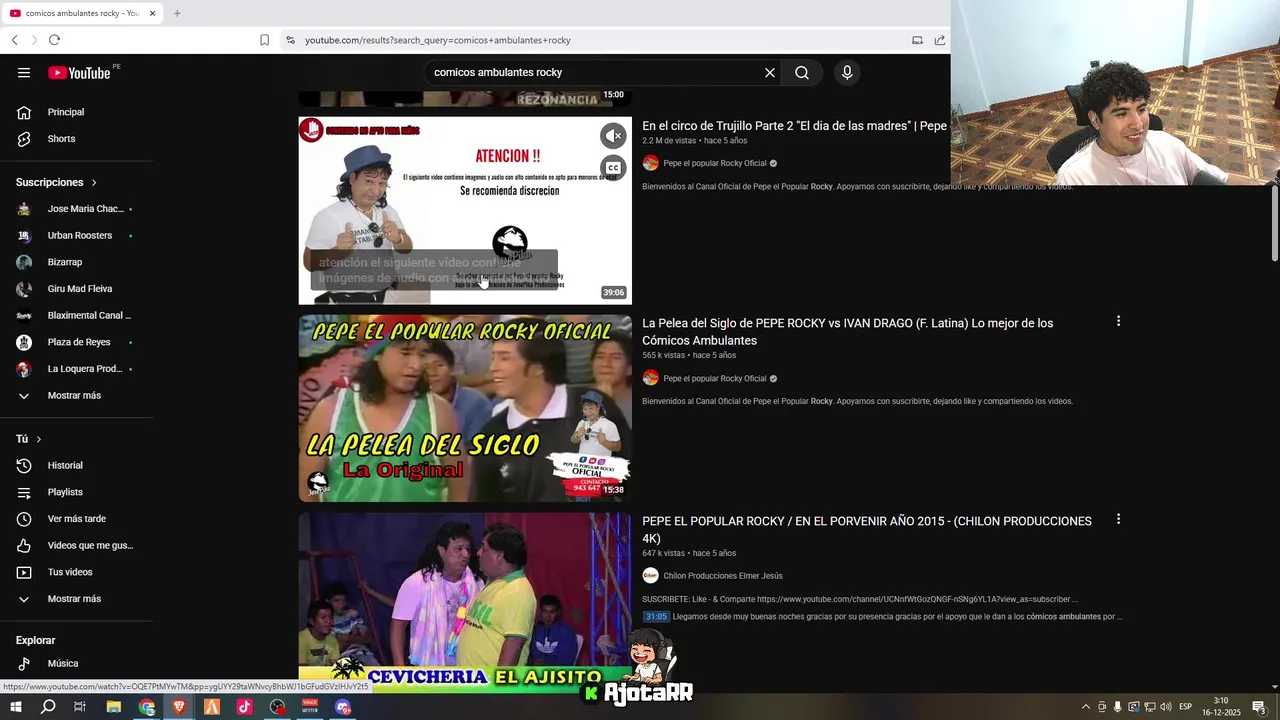Click the YouTube logo
Image resolution: width=1280 pixels, height=720 pixels.
point(79,73)
